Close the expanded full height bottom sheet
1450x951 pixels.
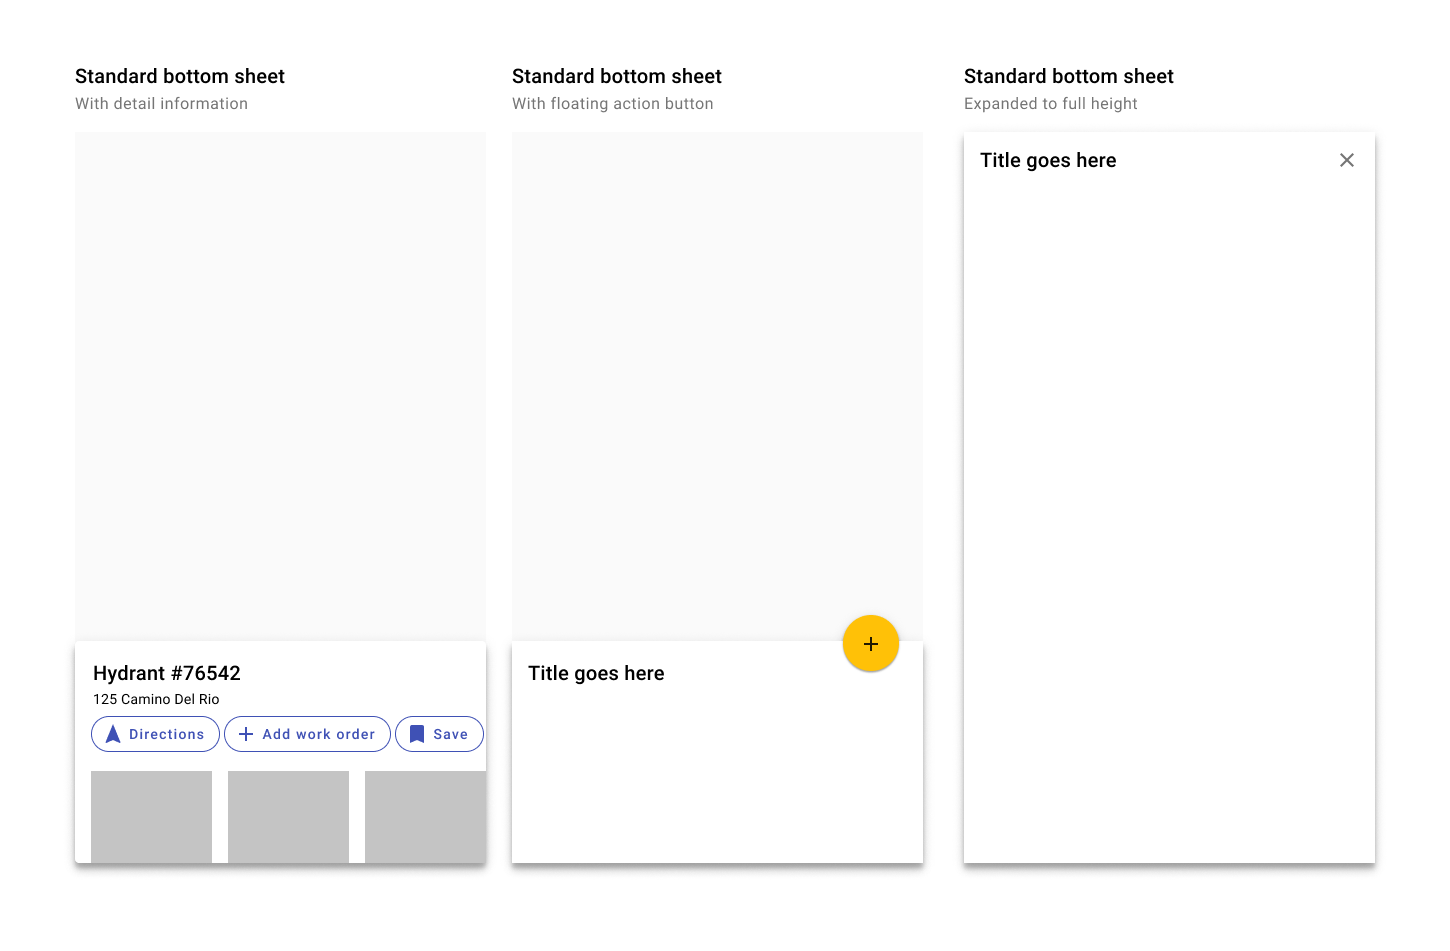tap(1347, 160)
